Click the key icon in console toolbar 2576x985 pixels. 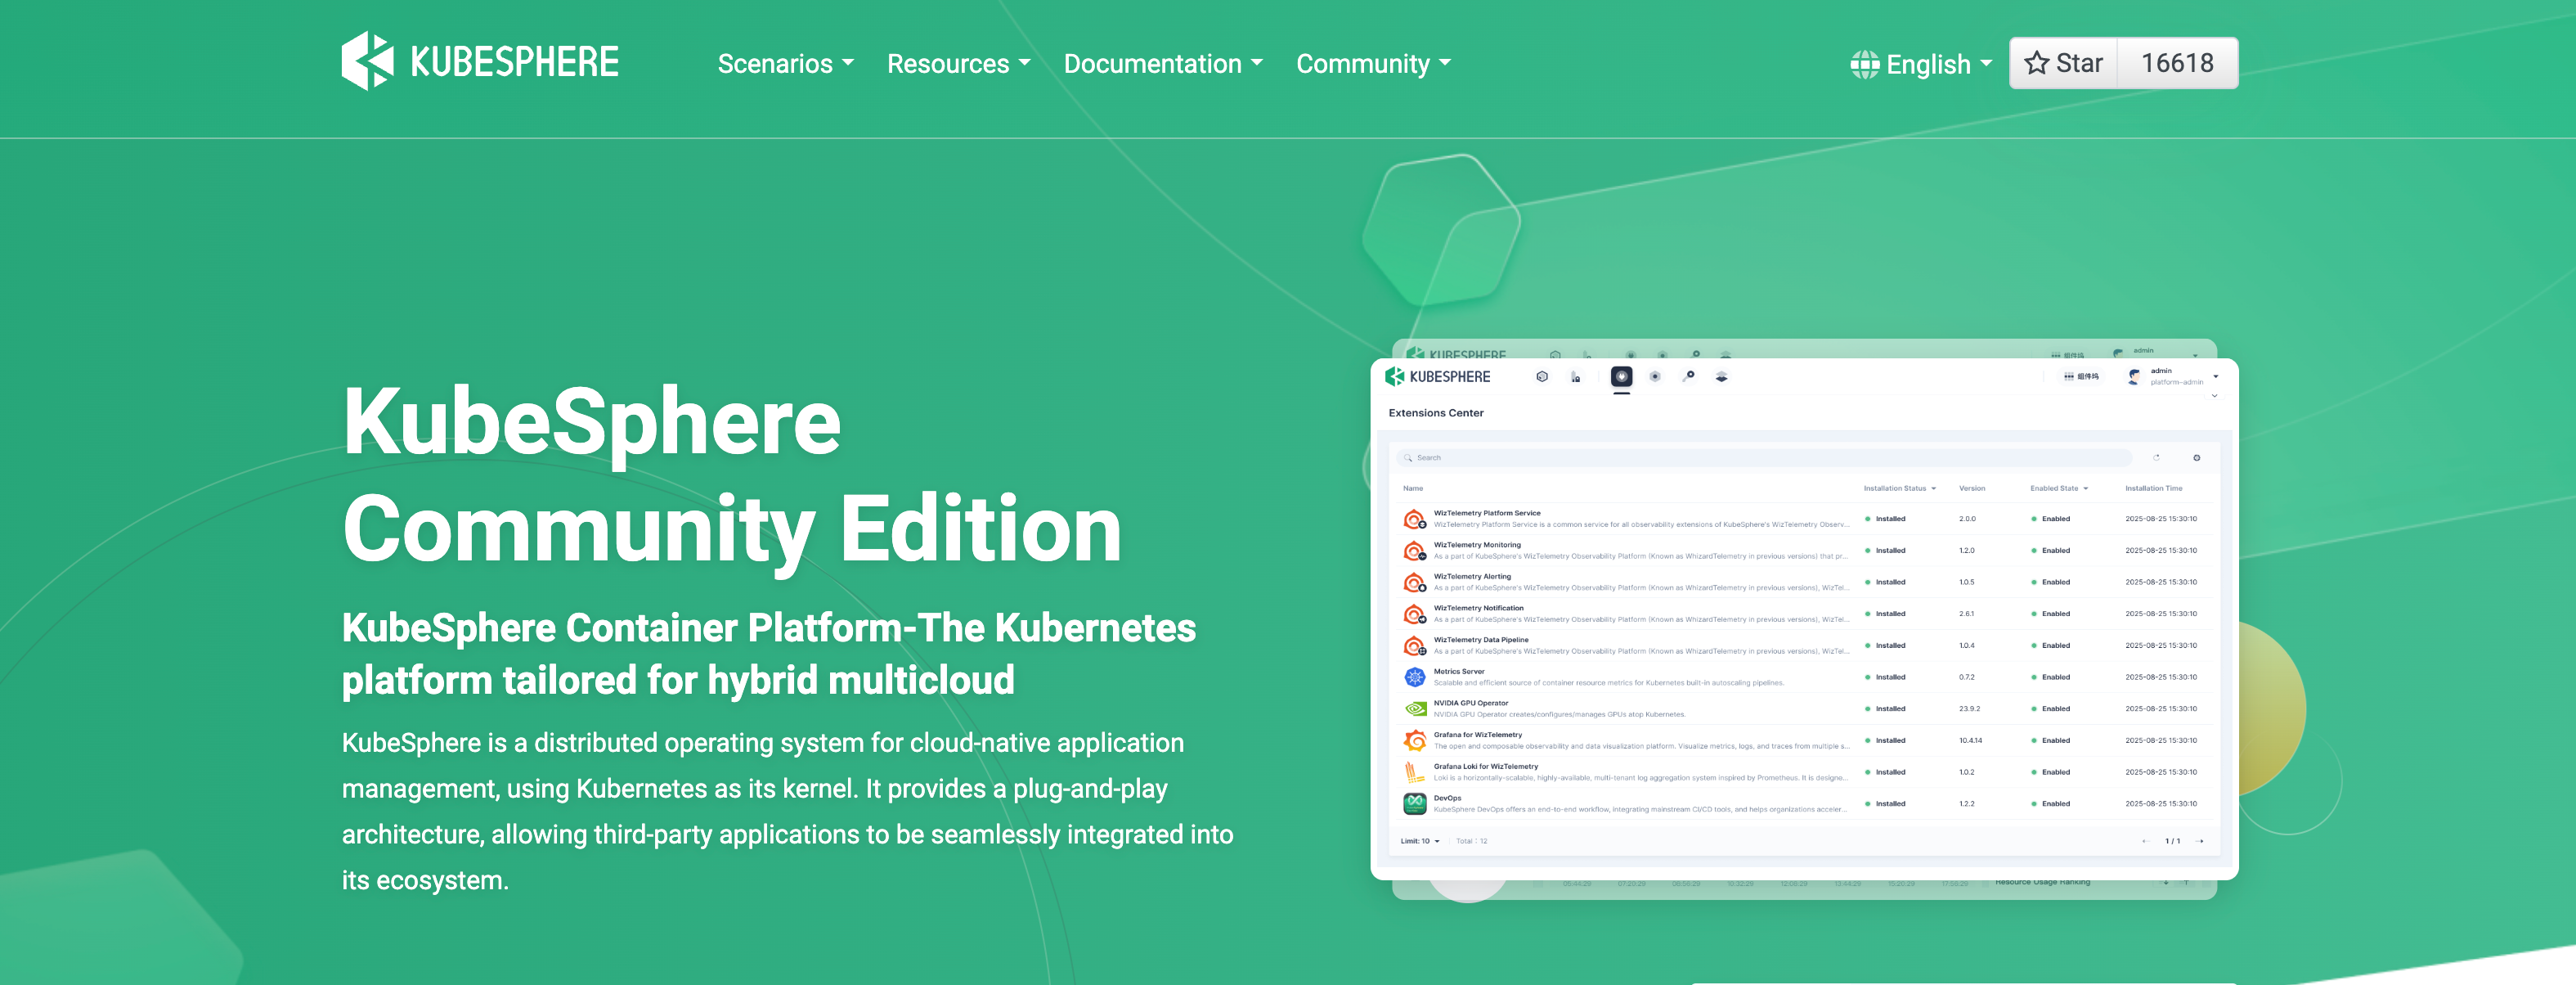coord(1688,376)
